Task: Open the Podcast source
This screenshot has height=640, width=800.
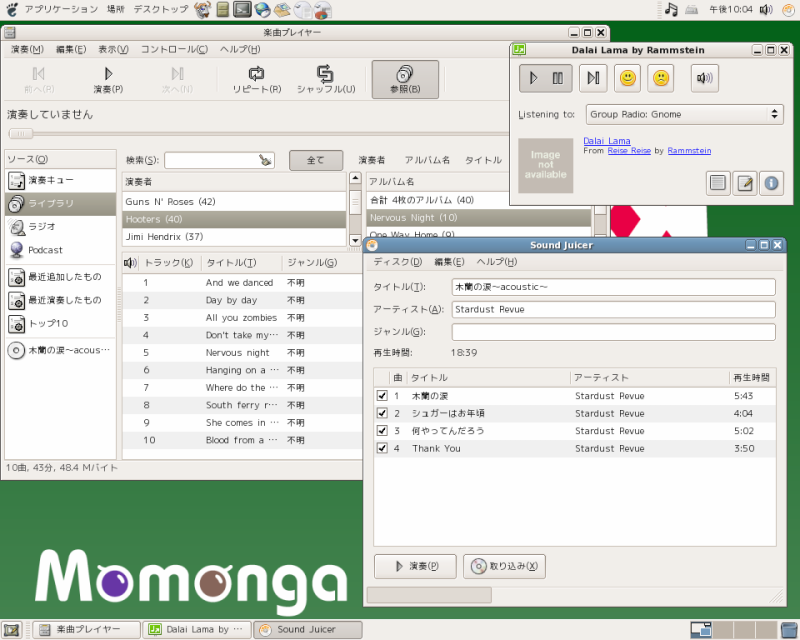Action: (x=61, y=250)
